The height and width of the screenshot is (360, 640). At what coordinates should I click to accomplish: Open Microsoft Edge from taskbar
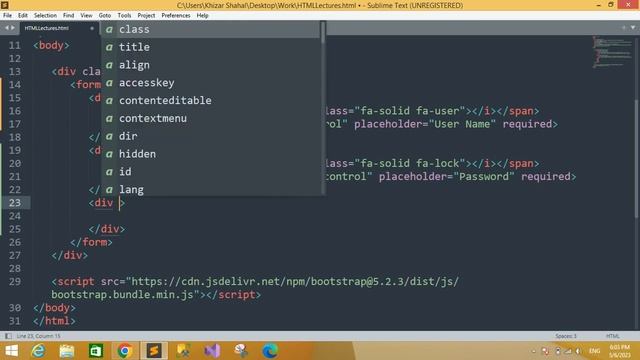pyautogui.click(x=270, y=351)
